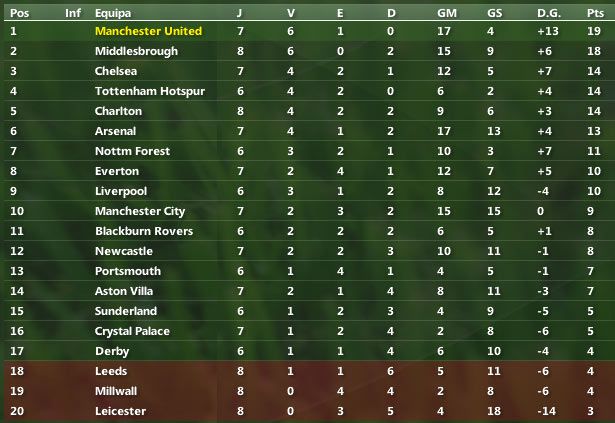View the Arsenal club page
Screen dimensions: 615x423
[x=117, y=131]
